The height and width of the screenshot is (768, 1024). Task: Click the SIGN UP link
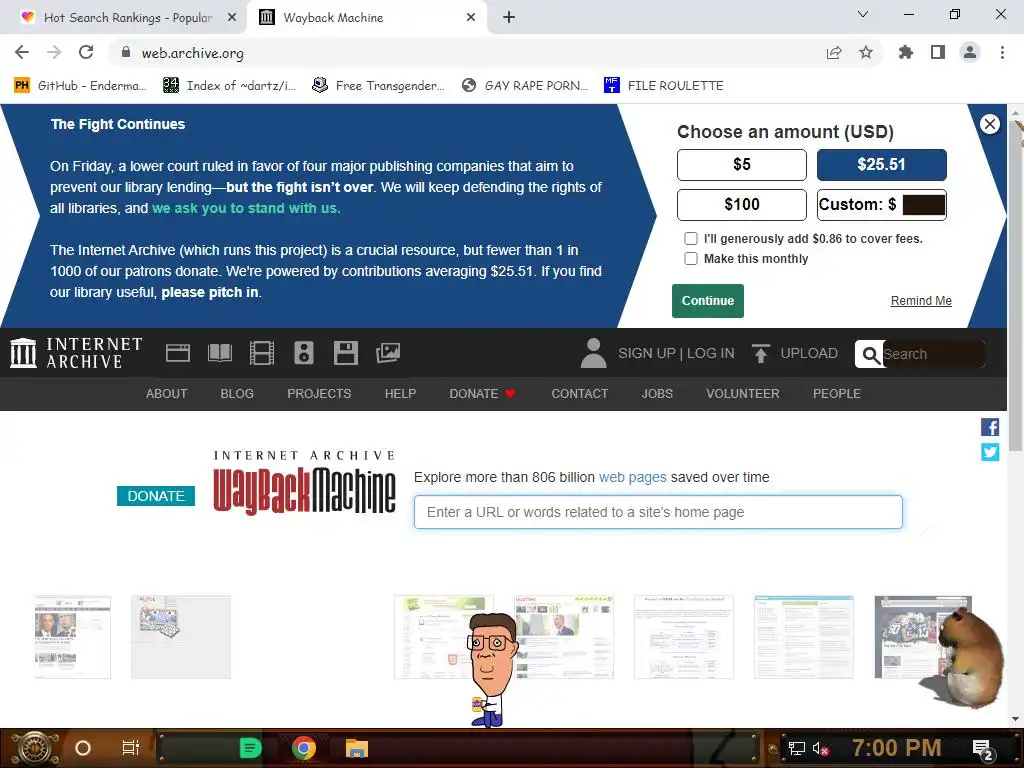coord(647,353)
